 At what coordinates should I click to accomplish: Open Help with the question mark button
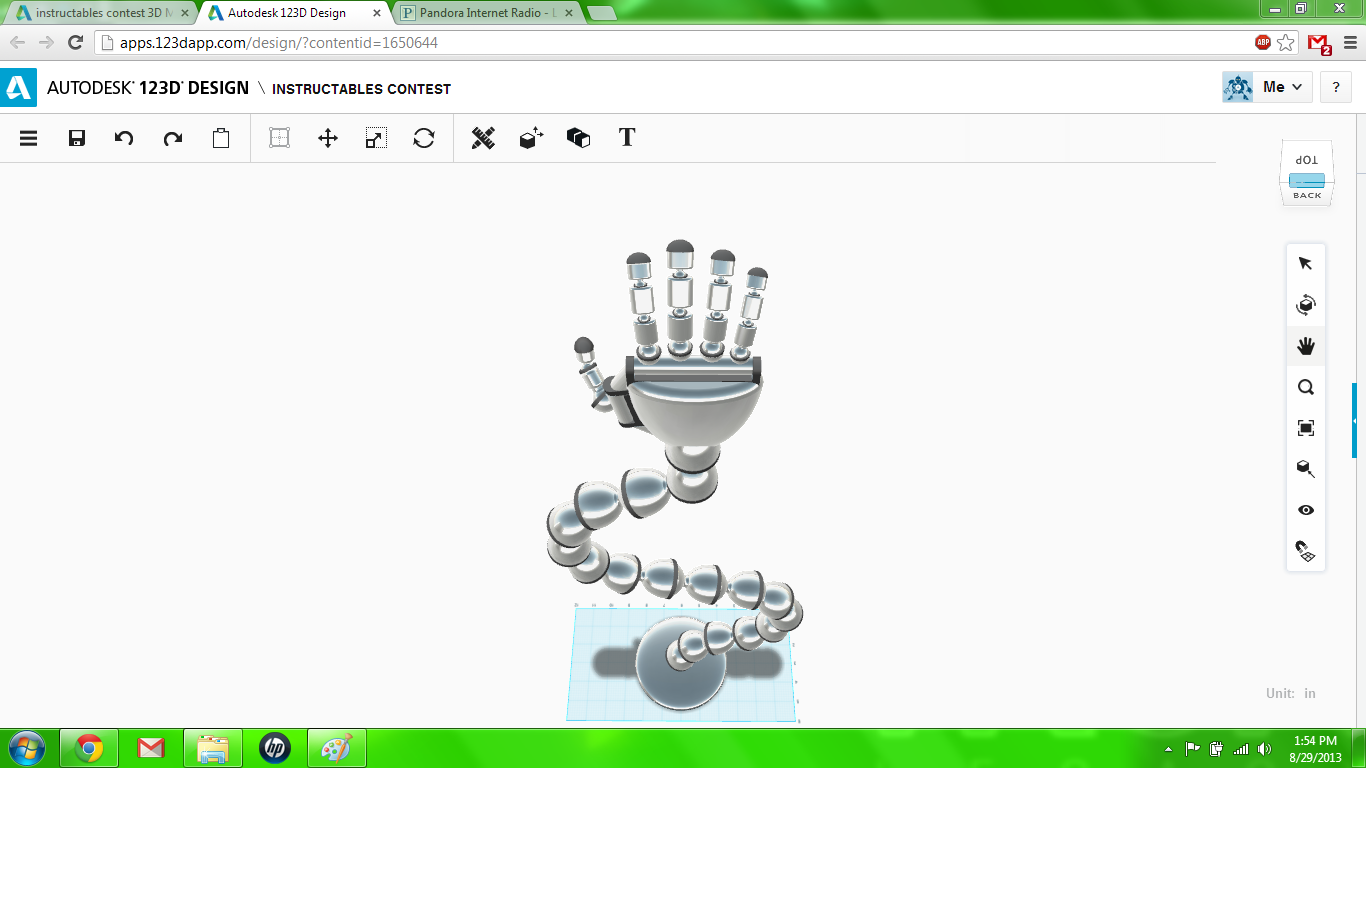coord(1335,87)
